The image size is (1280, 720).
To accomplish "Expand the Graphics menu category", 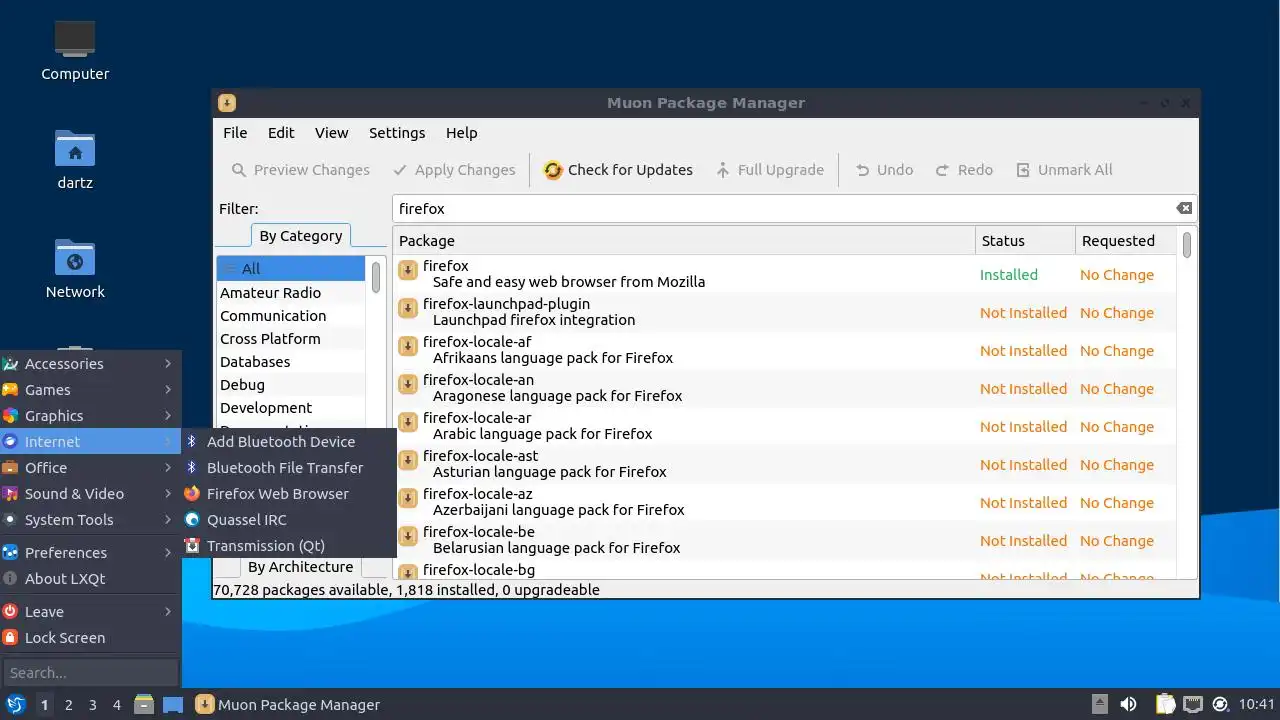I will [90, 416].
